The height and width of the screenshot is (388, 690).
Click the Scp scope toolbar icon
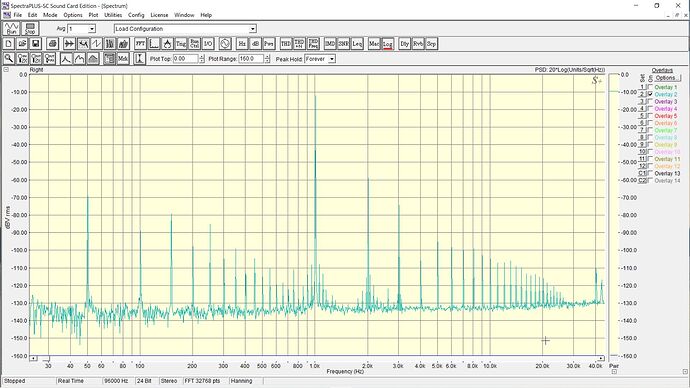pyautogui.click(x=431, y=44)
